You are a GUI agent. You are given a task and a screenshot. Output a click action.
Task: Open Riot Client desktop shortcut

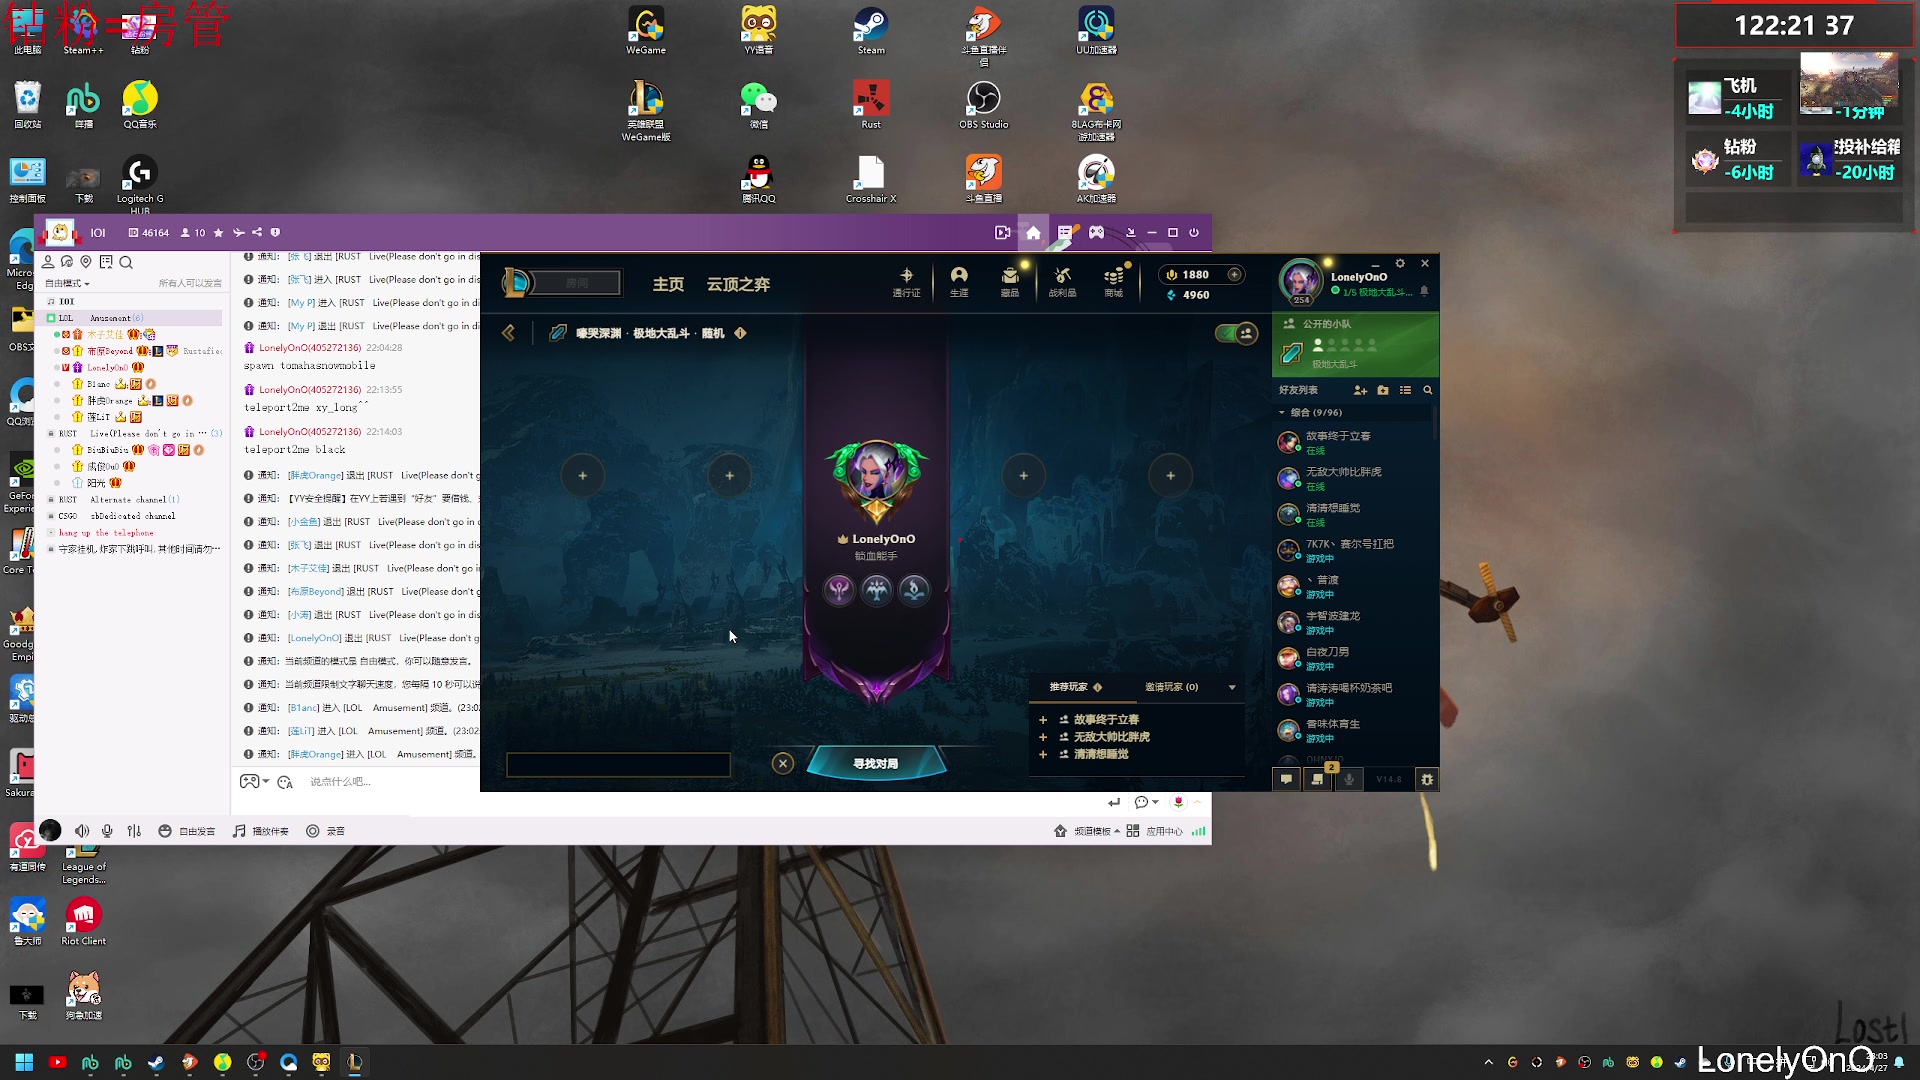click(84, 919)
